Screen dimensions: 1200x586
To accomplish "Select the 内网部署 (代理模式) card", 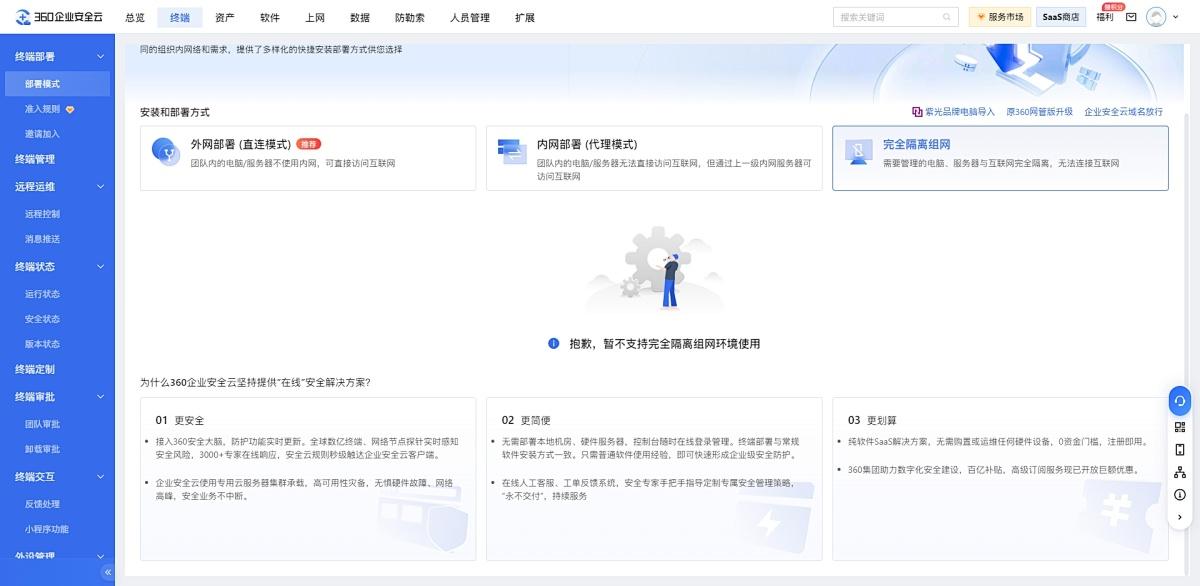I will pyautogui.click(x=654, y=158).
